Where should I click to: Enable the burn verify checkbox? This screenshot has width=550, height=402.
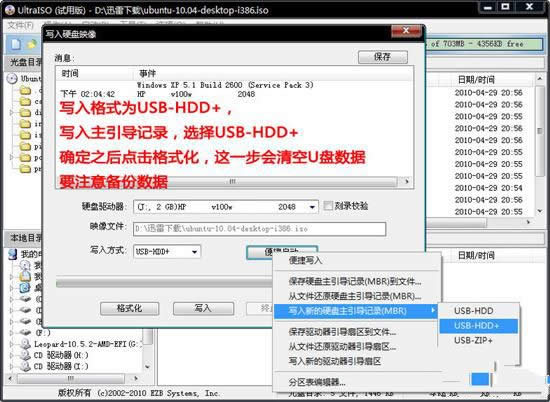pos(328,206)
